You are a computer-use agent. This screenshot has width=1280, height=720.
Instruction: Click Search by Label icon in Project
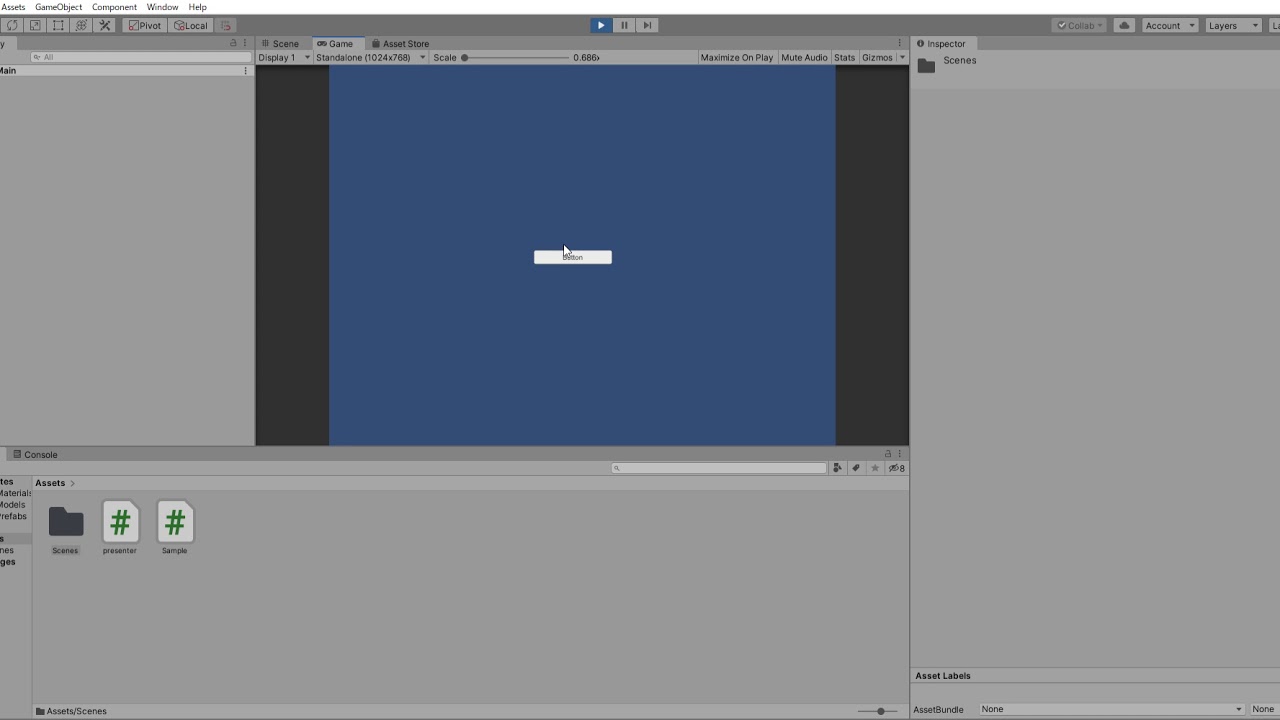click(856, 468)
